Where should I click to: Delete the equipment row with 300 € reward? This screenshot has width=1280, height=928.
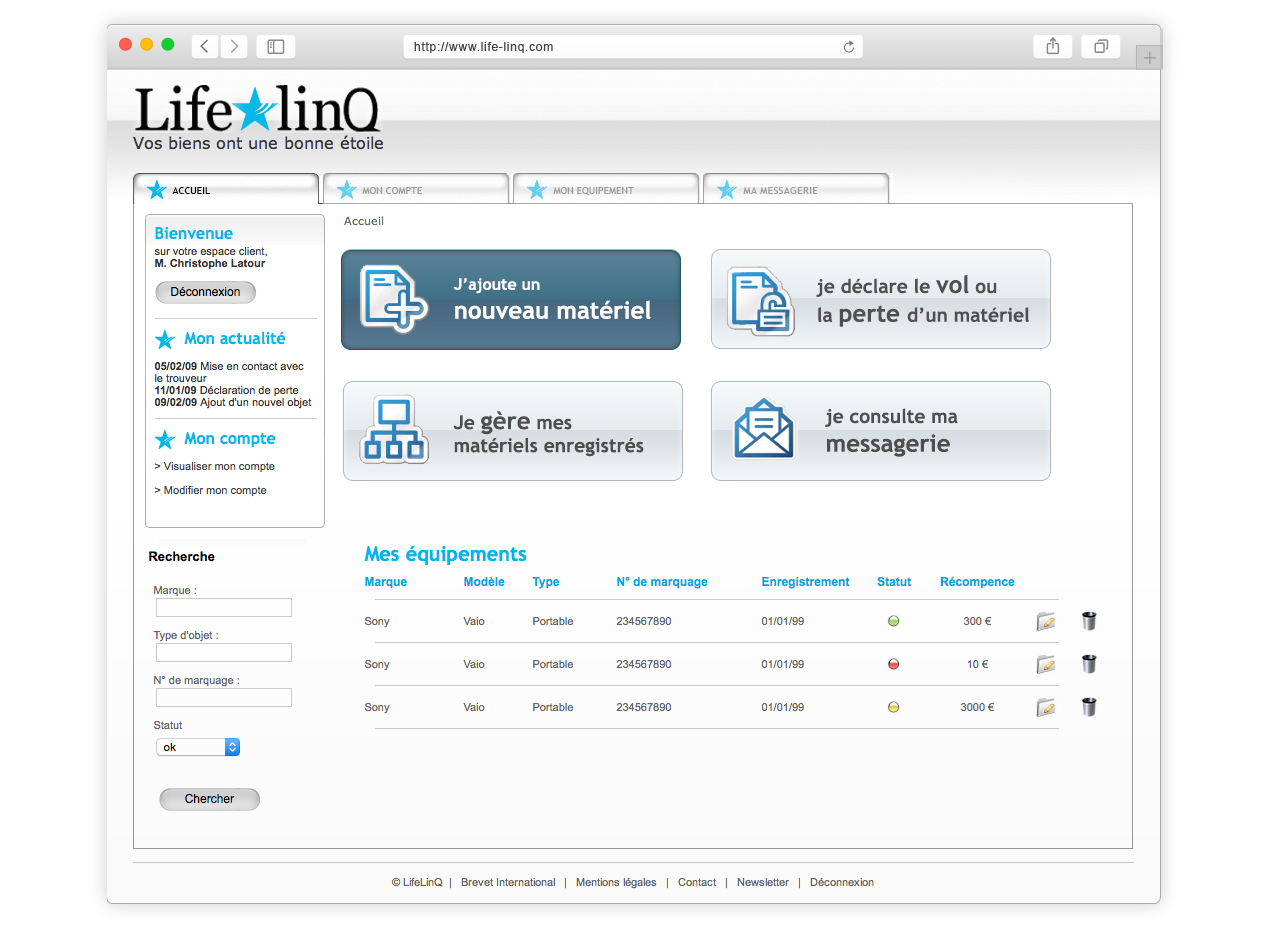click(x=1089, y=620)
